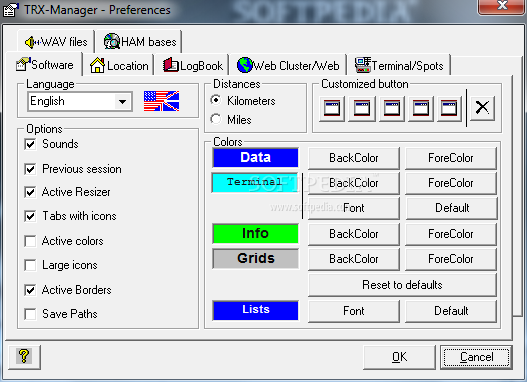Click the third customized button icon
The height and width of the screenshot is (382, 527).
coord(392,109)
